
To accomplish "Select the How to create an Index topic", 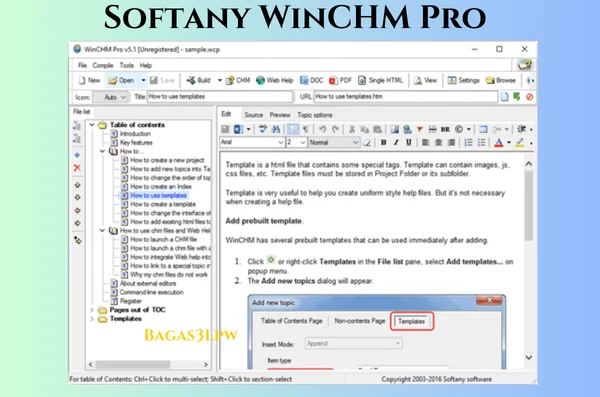I will (x=161, y=186).
